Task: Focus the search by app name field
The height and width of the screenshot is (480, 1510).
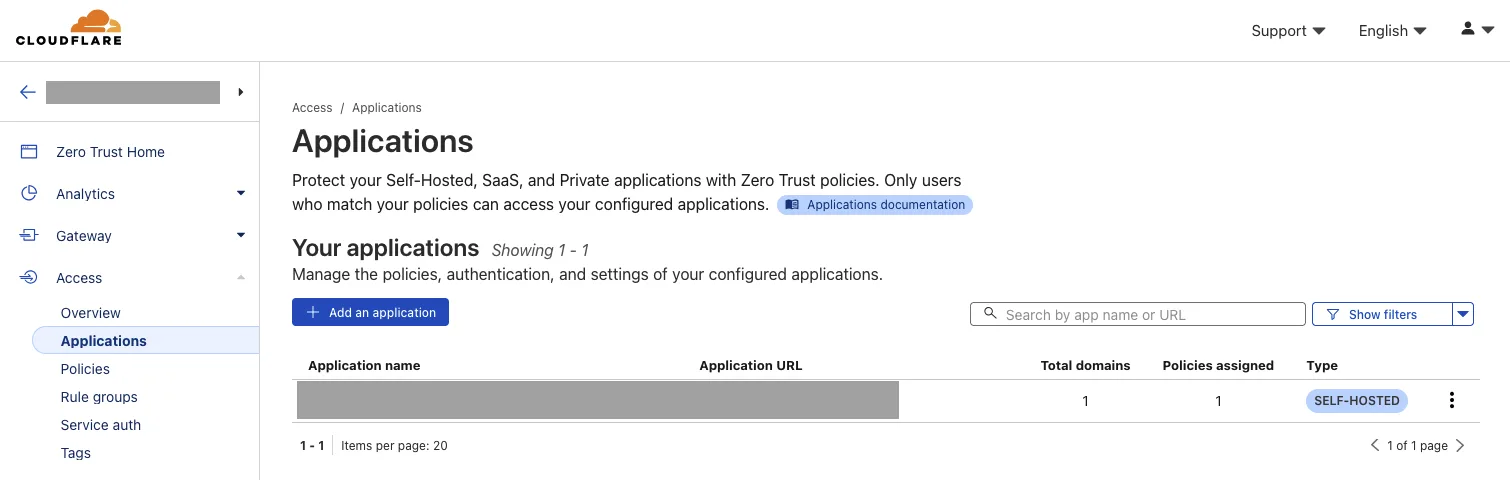Action: tap(1138, 314)
